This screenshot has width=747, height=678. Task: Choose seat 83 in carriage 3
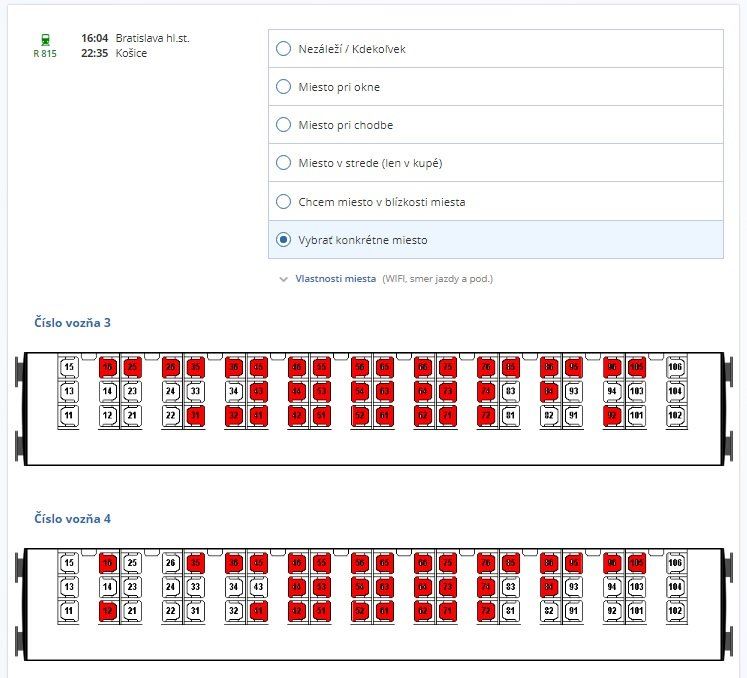coord(510,391)
